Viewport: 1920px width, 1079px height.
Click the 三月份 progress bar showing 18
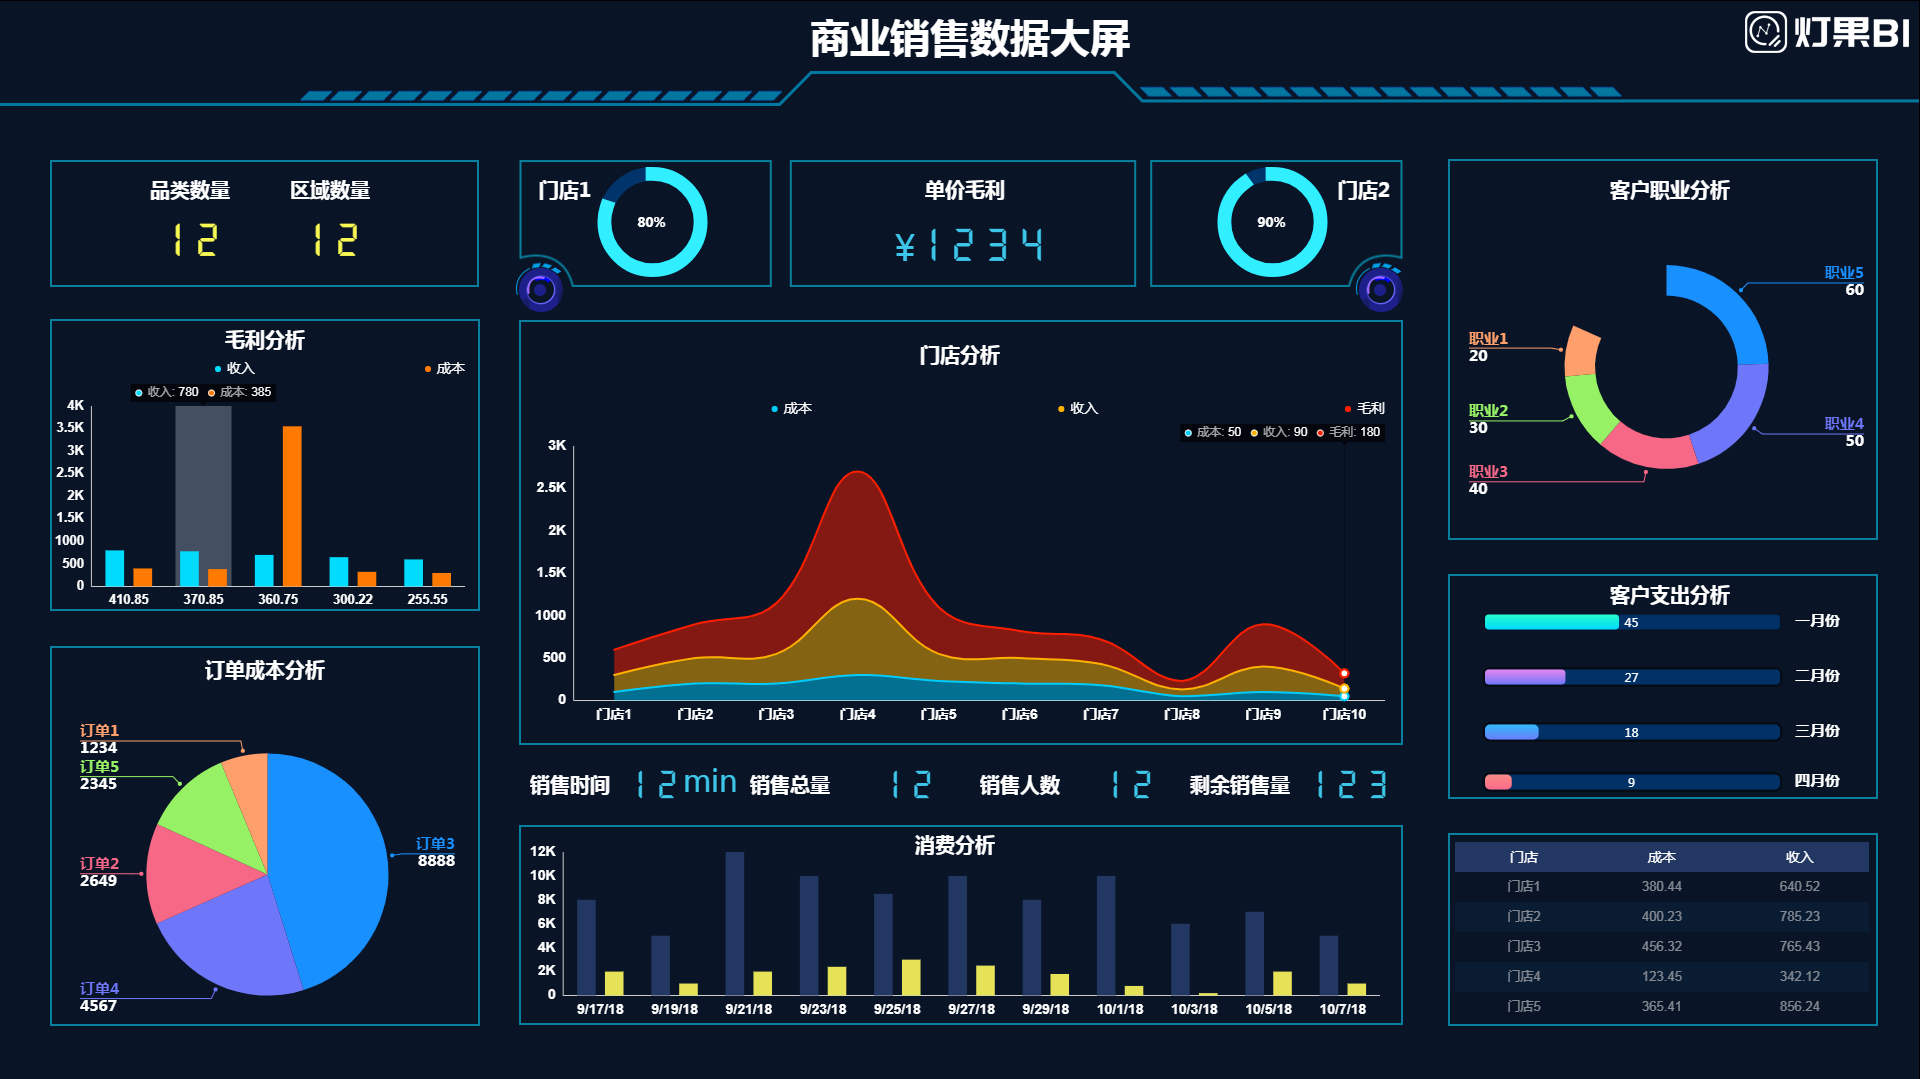click(1632, 732)
